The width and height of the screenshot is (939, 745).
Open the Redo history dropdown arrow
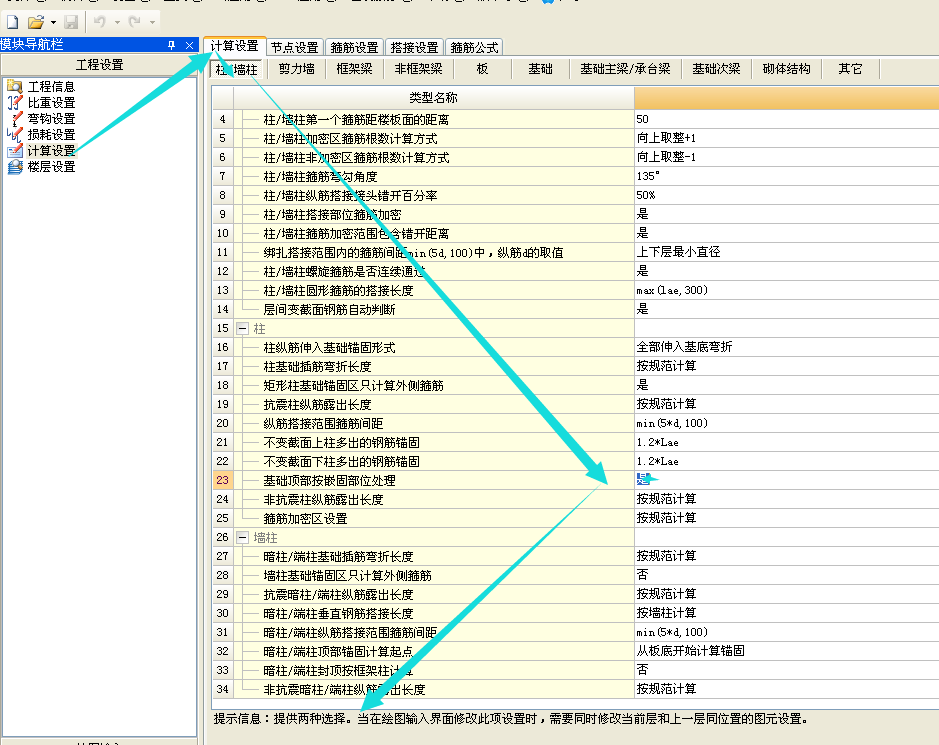click(x=153, y=22)
